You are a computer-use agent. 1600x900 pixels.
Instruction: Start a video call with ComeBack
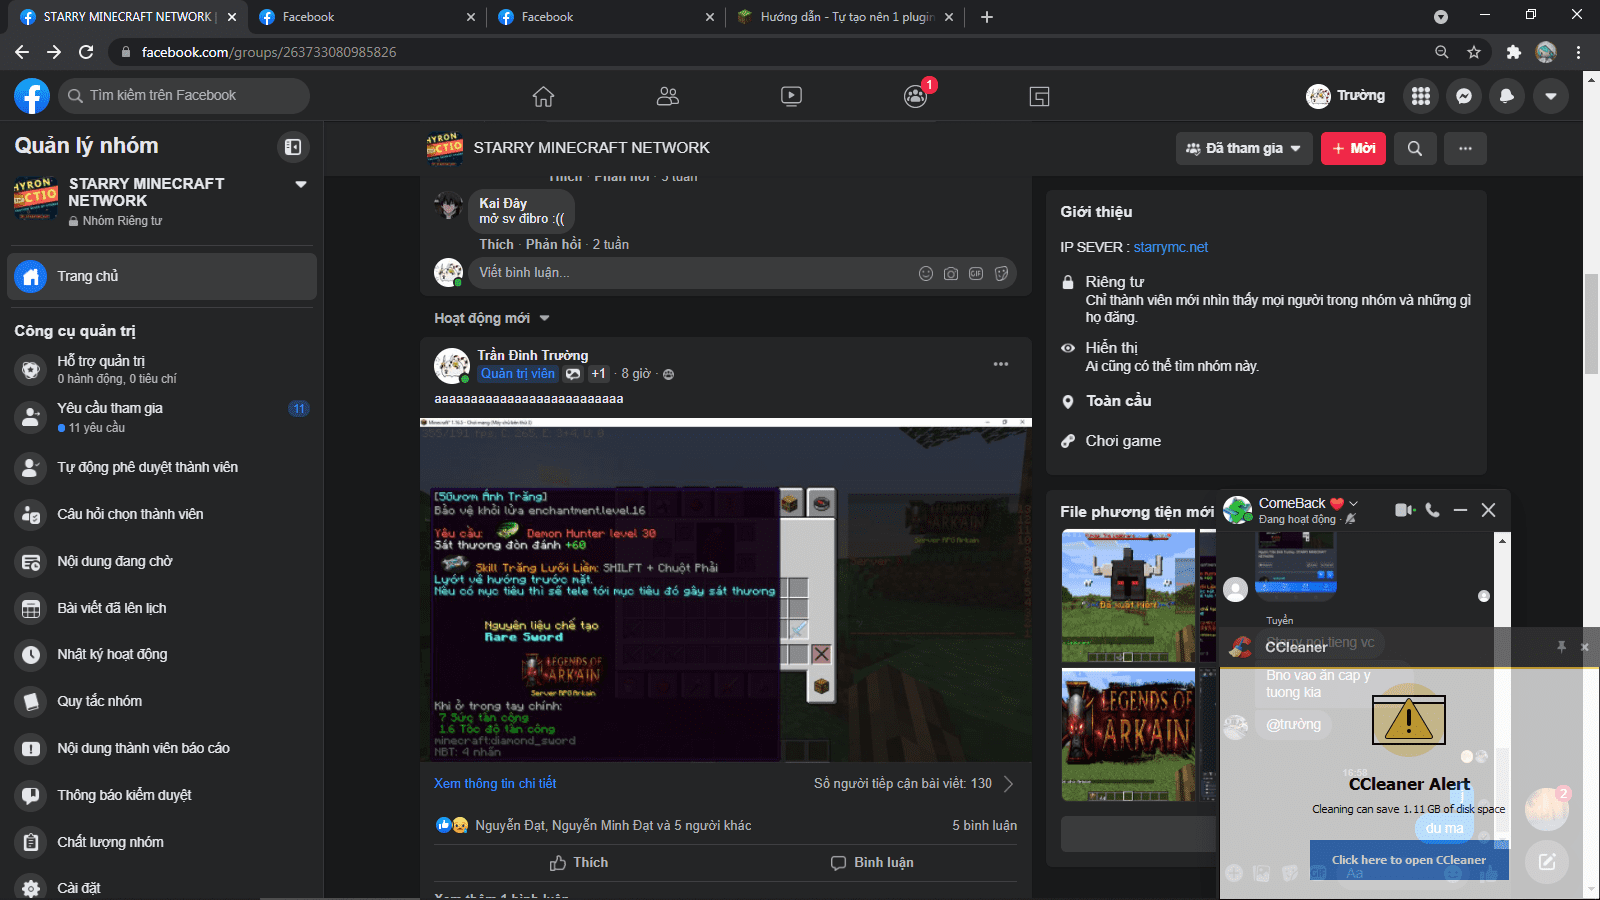pyautogui.click(x=1404, y=510)
